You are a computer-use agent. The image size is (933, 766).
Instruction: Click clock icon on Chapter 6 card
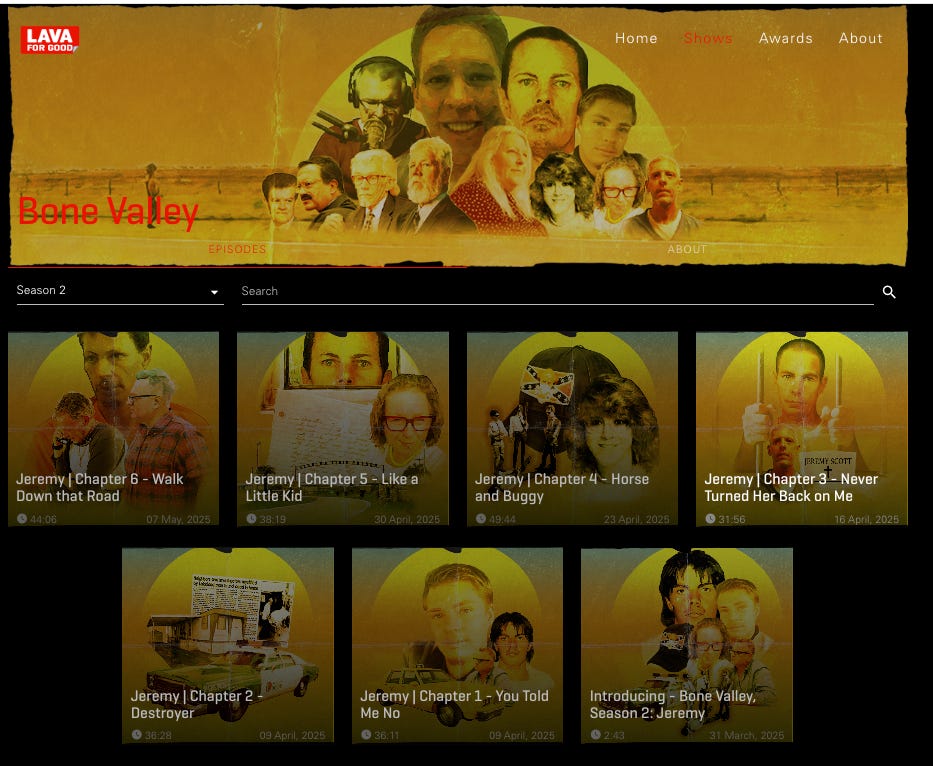22,519
